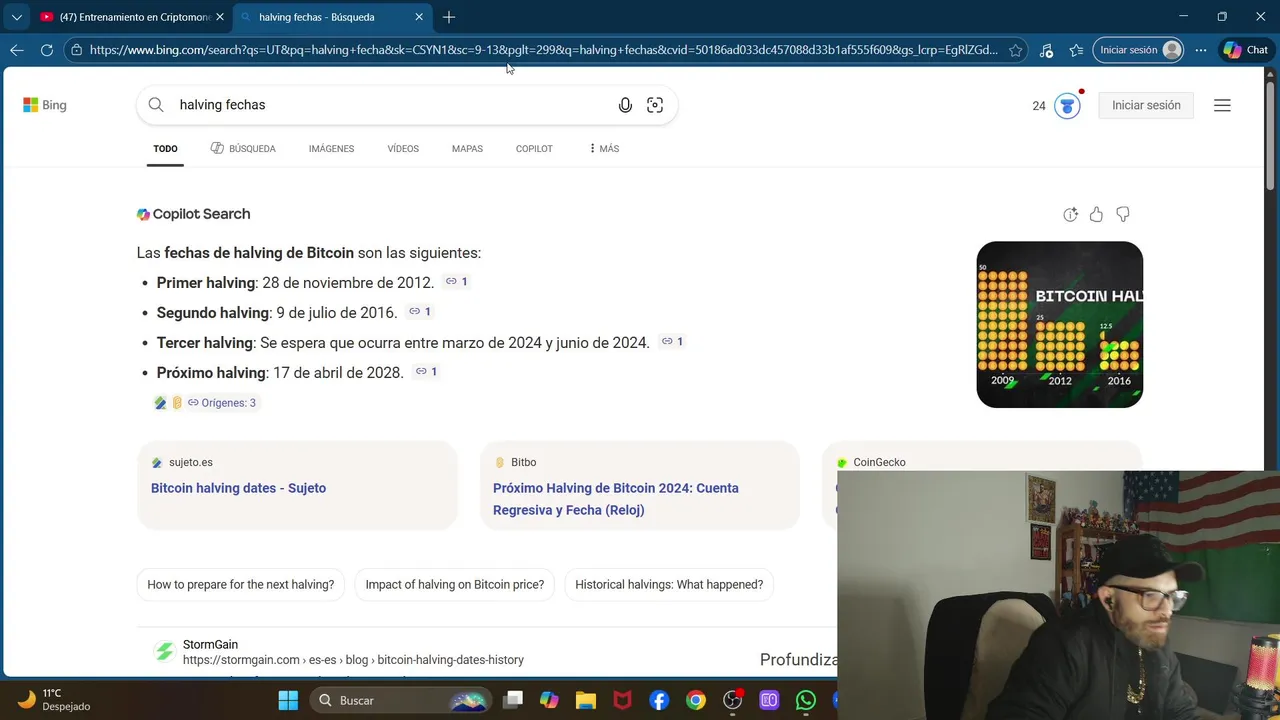Click the taskbar Buscar search box
Image resolution: width=1280 pixels, height=720 pixels.
point(401,701)
